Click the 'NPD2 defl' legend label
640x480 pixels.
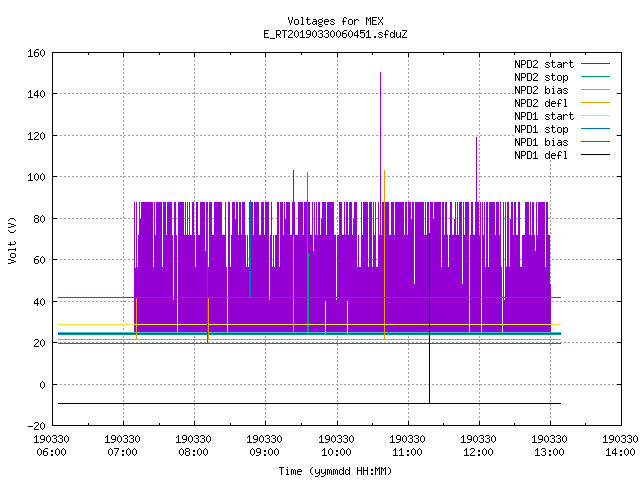541,103
